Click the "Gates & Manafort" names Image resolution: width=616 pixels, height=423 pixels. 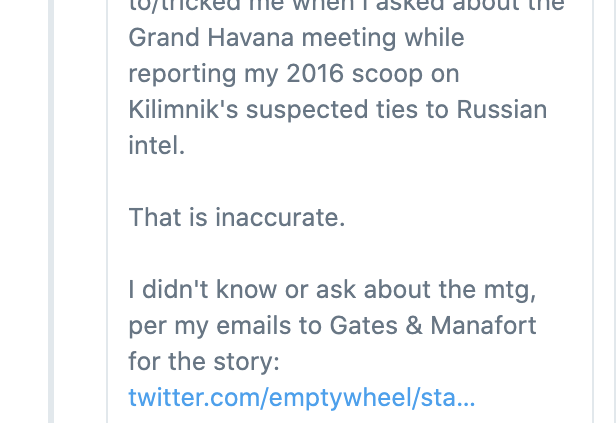coord(433,325)
